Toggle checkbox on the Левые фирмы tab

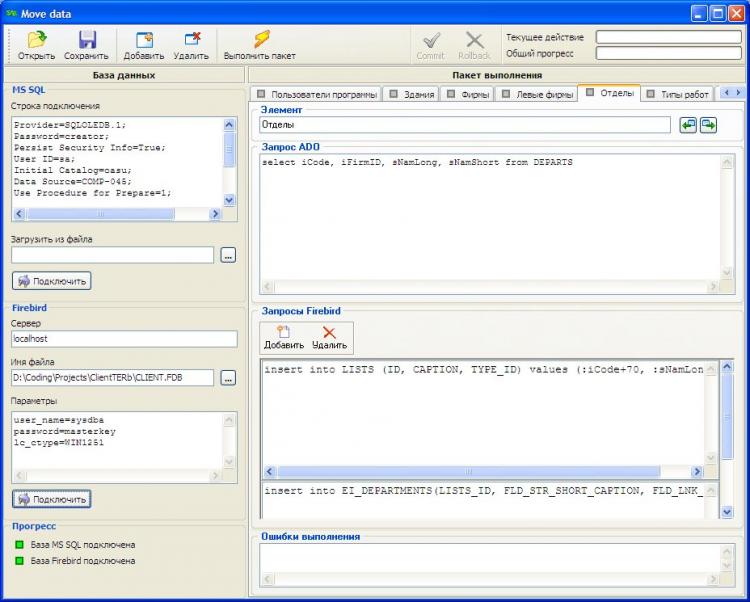[506, 94]
